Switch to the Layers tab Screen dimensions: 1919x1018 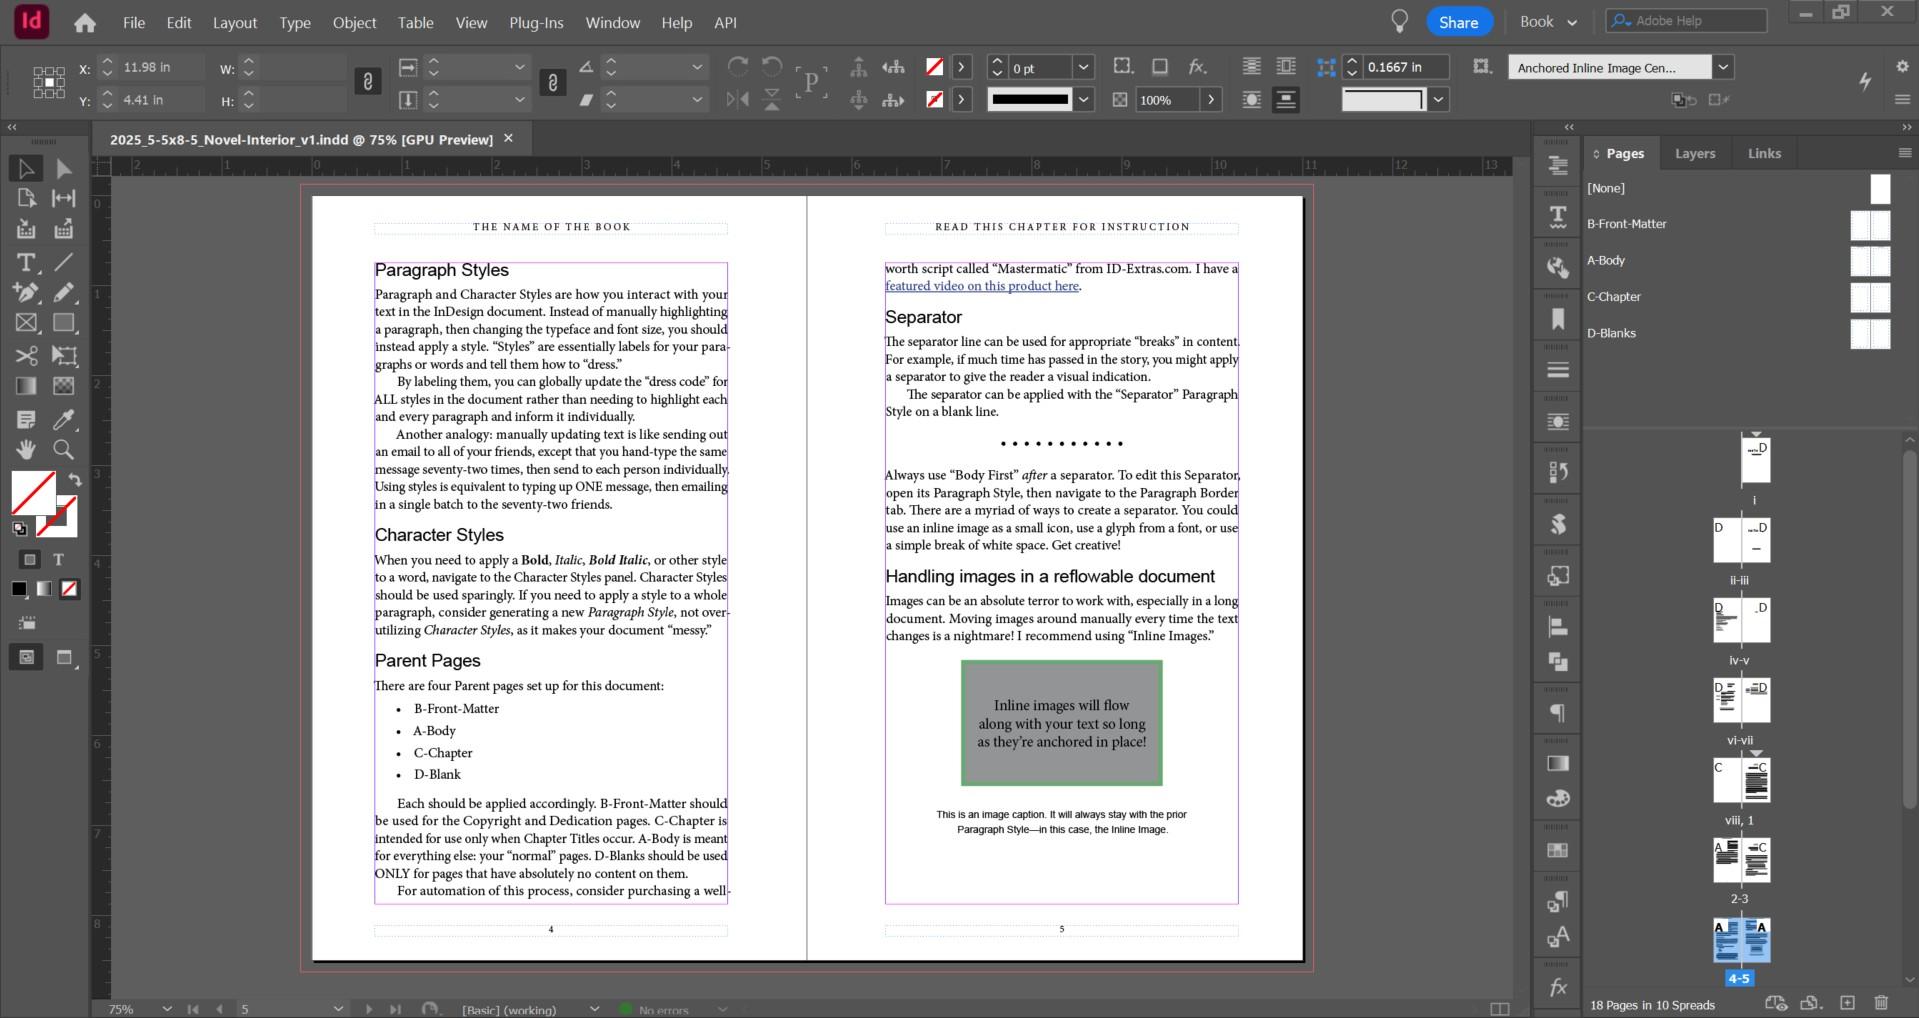coord(1694,154)
